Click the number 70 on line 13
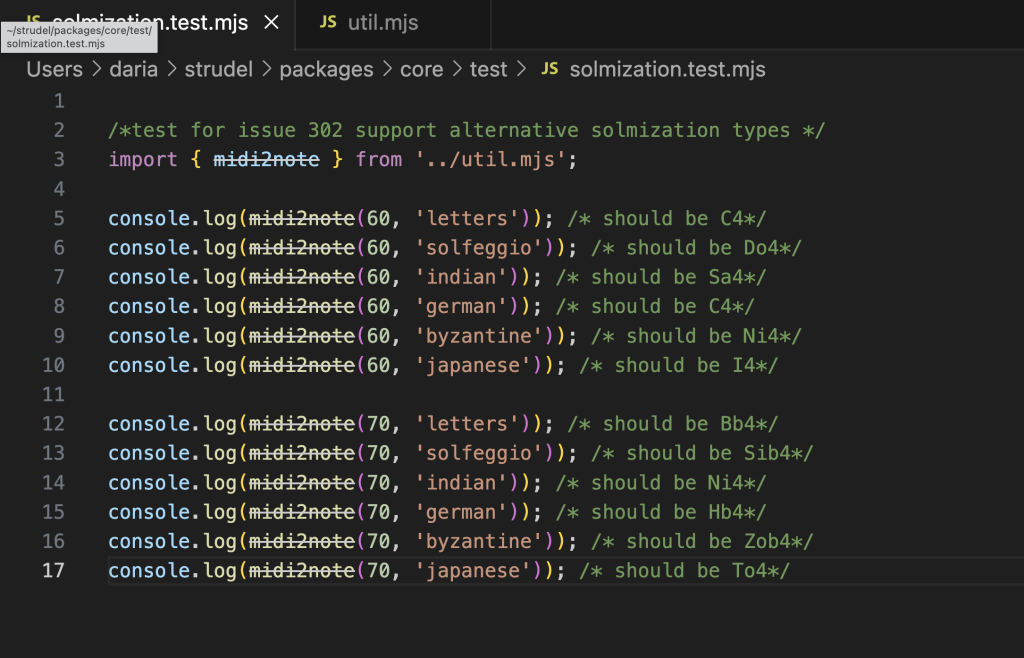 (378, 453)
